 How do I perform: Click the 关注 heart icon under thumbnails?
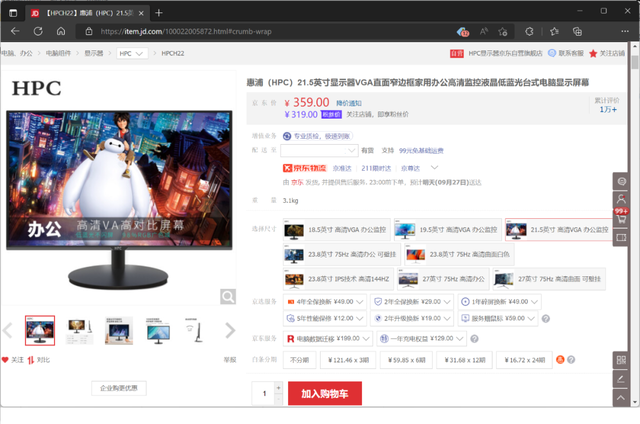click(x=5, y=360)
